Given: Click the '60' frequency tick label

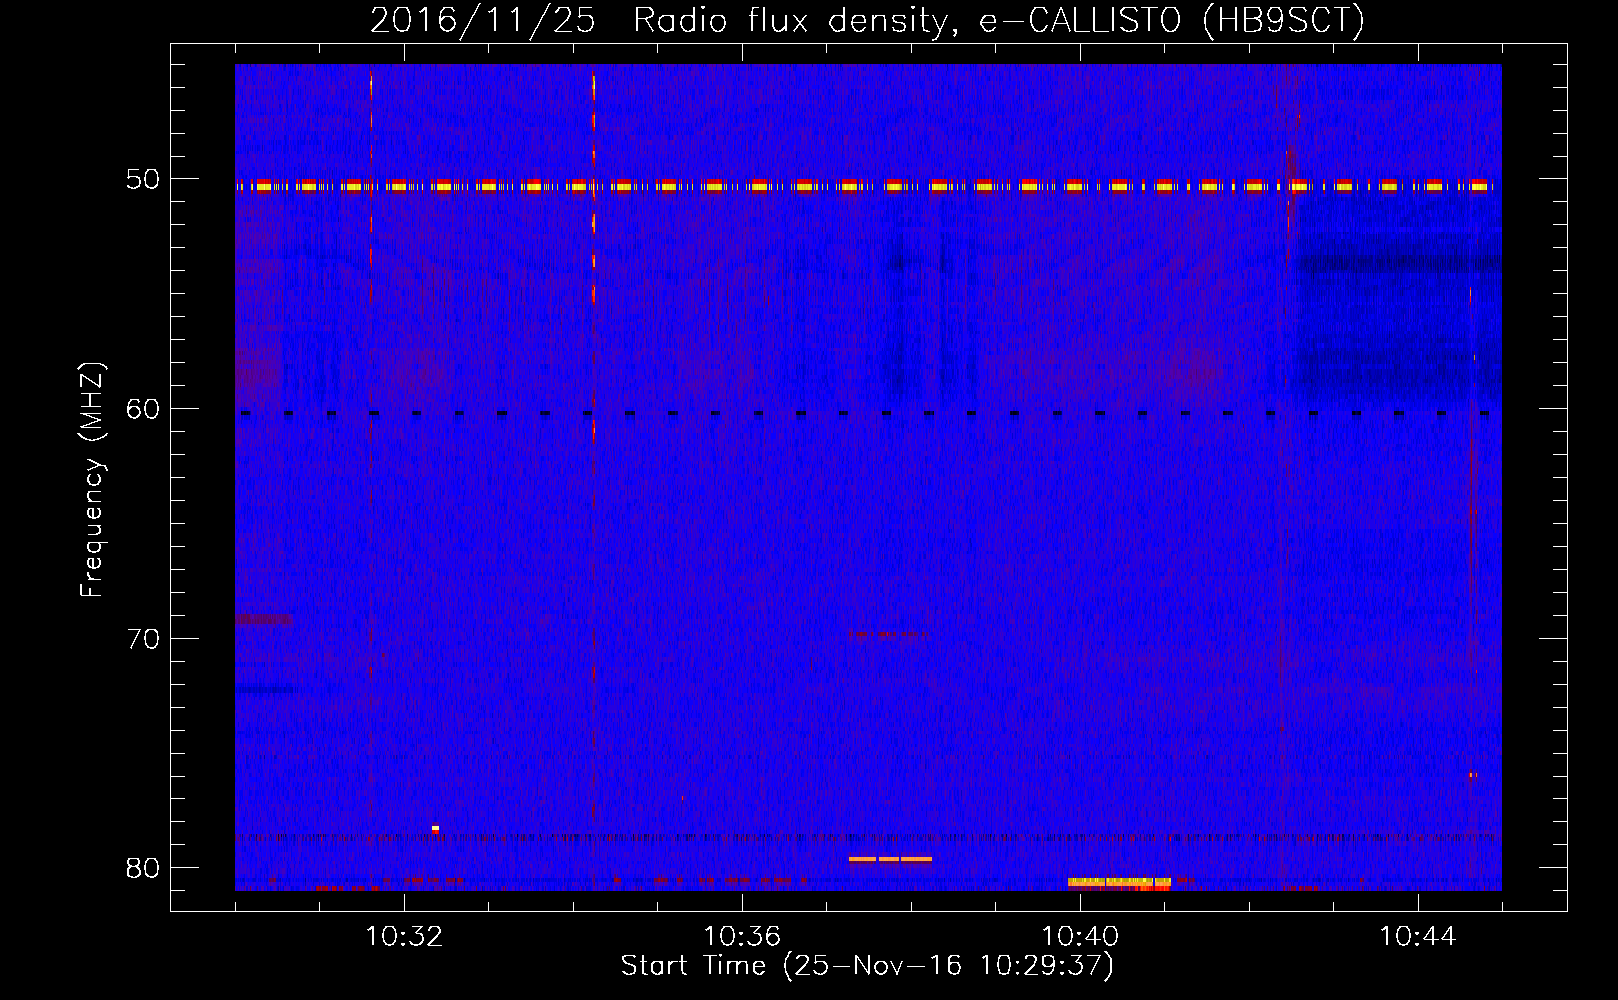Looking at the screenshot, I should [143, 409].
